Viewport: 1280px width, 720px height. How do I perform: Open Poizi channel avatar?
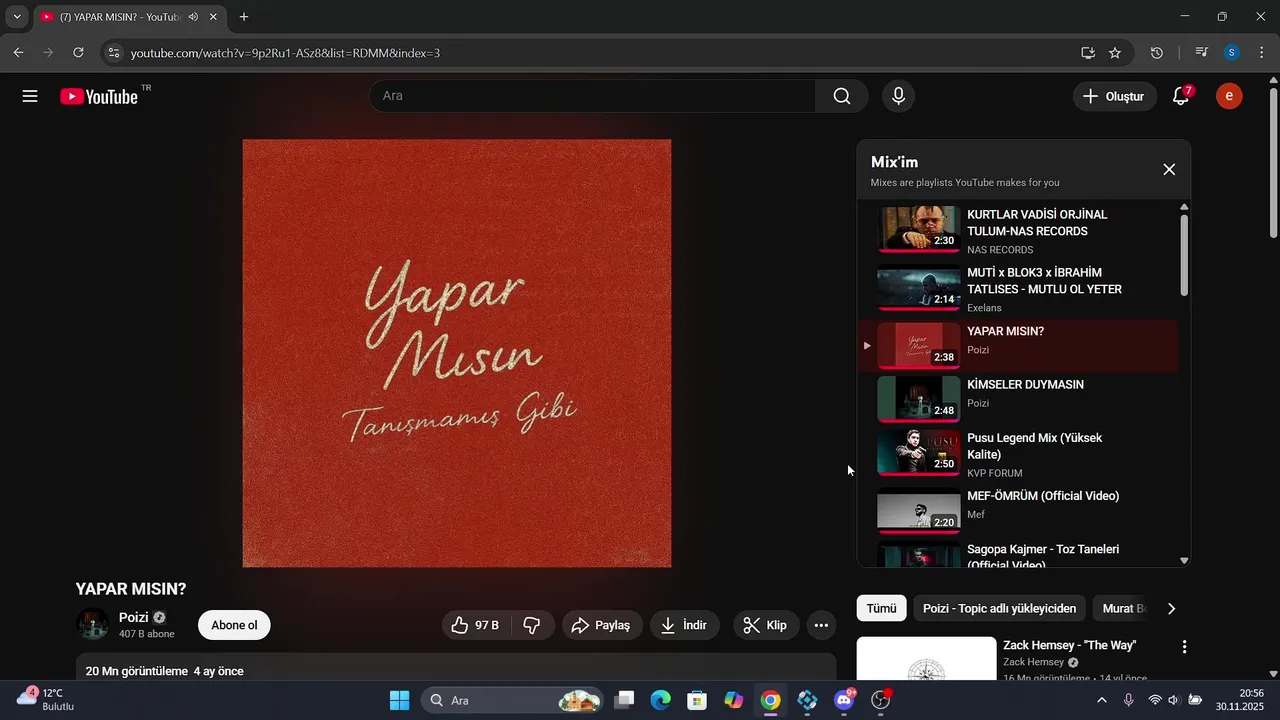click(x=93, y=624)
